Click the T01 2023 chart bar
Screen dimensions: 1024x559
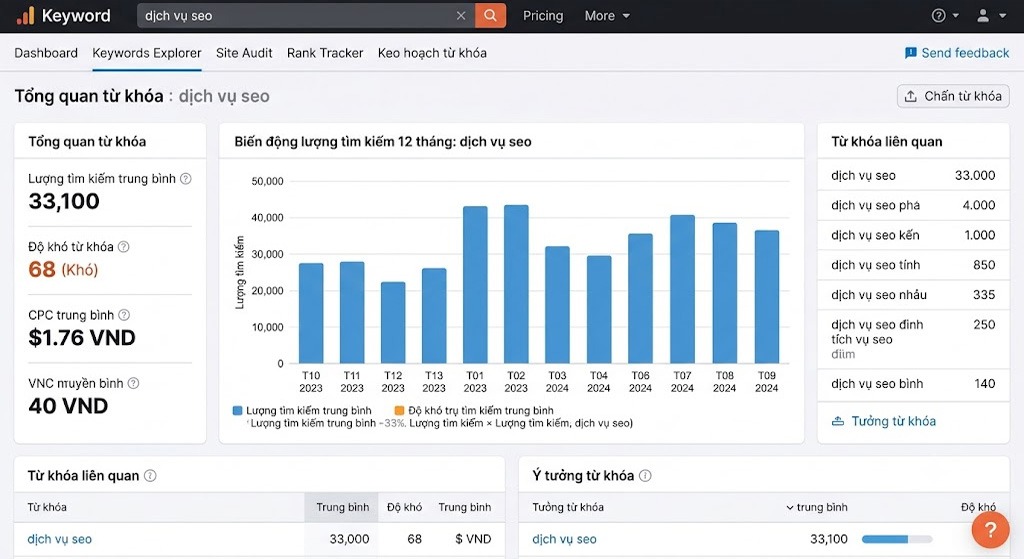pyautogui.click(x=475, y=285)
